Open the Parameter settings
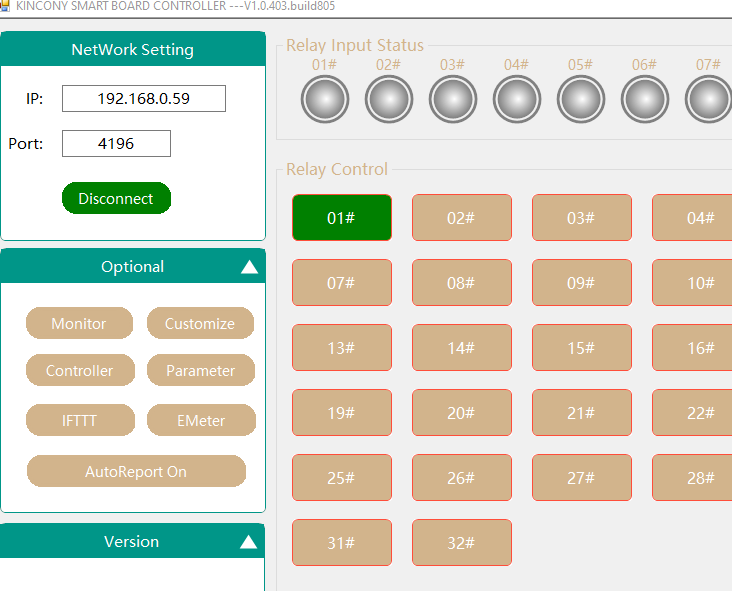Viewport: 732px width, 591px height. [x=200, y=371]
